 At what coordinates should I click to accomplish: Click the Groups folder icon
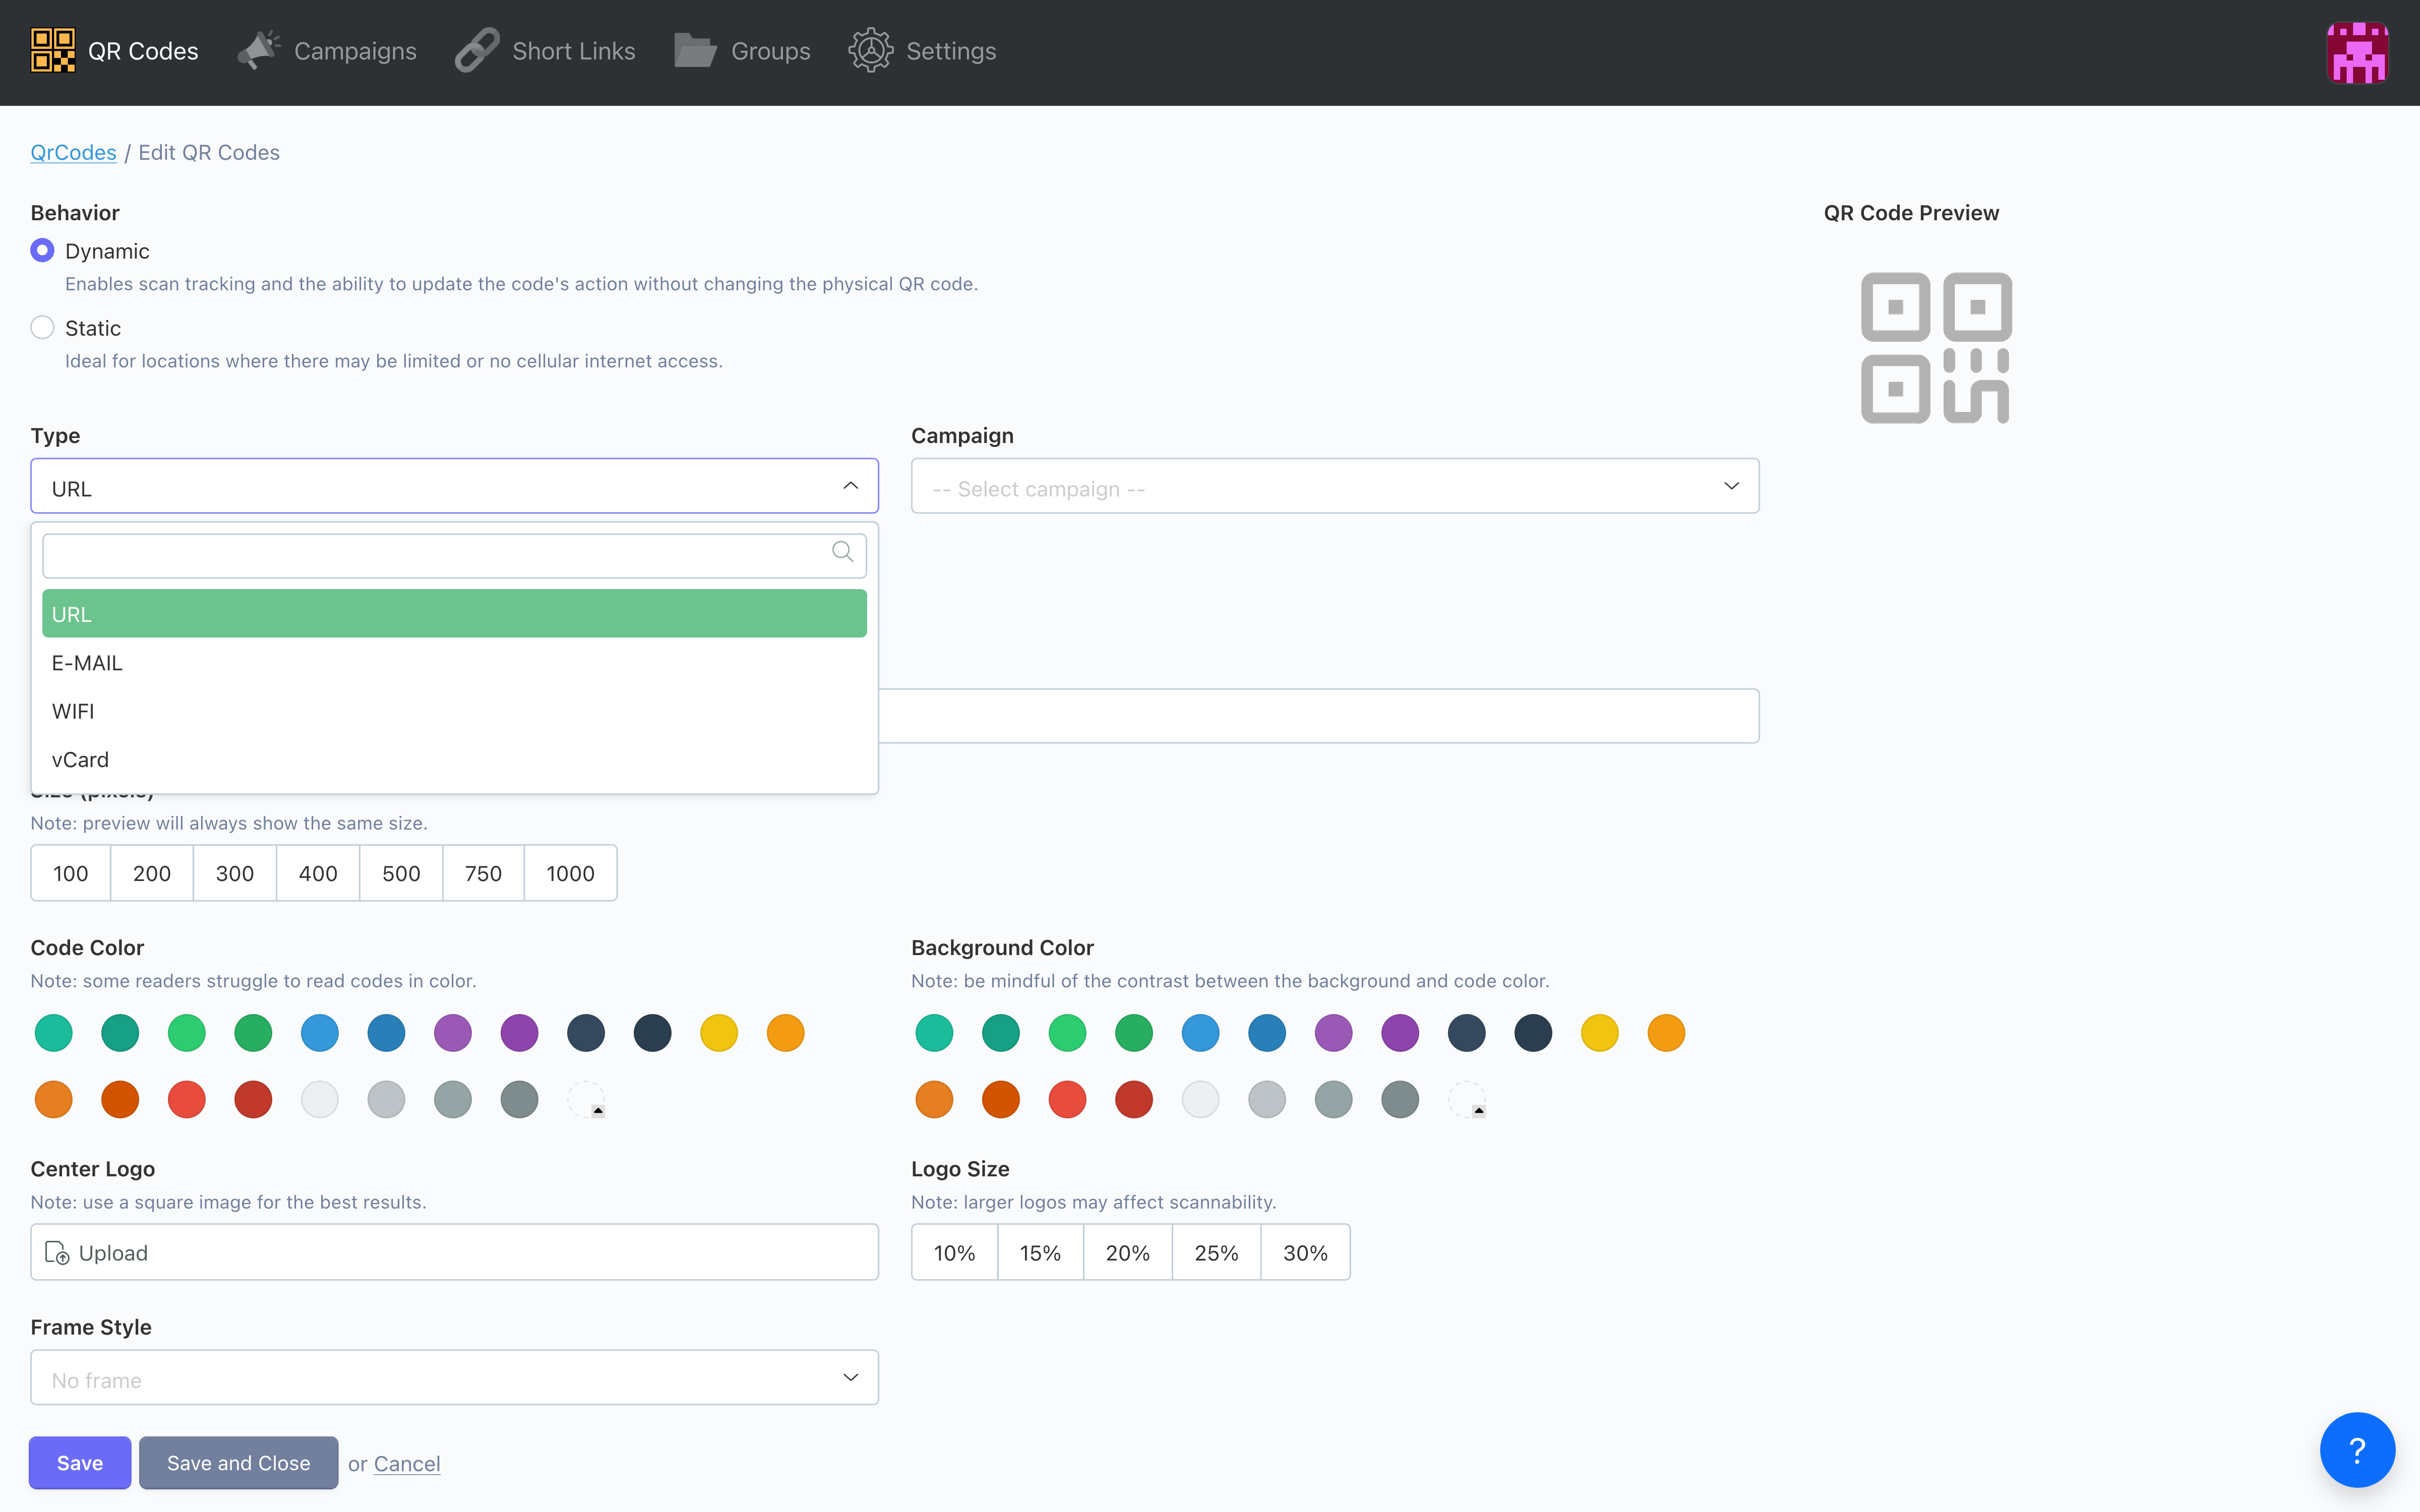click(695, 50)
